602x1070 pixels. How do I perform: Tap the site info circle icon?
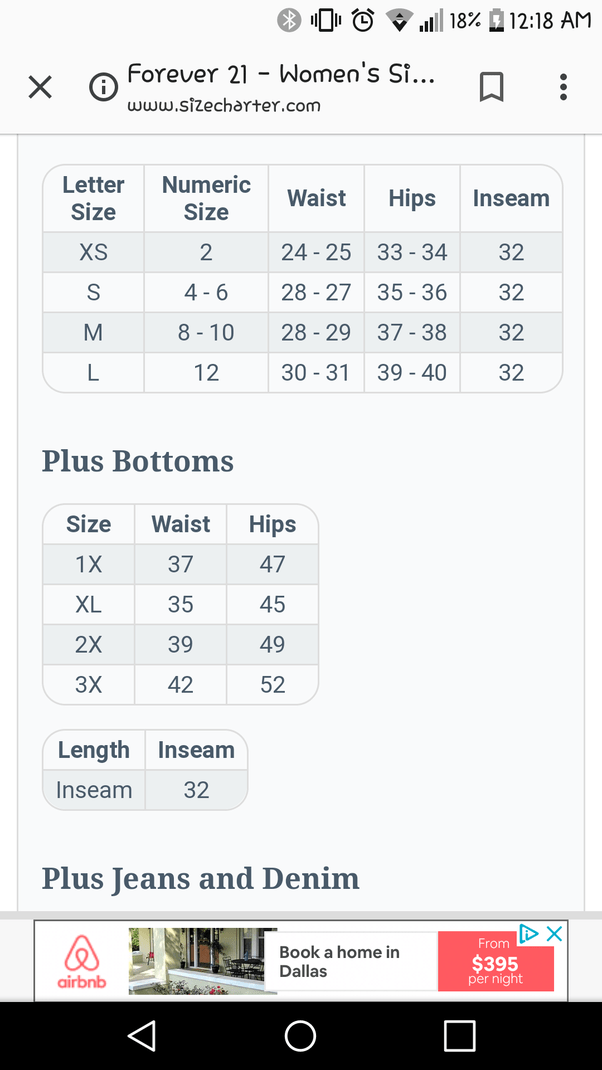(103, 88)
